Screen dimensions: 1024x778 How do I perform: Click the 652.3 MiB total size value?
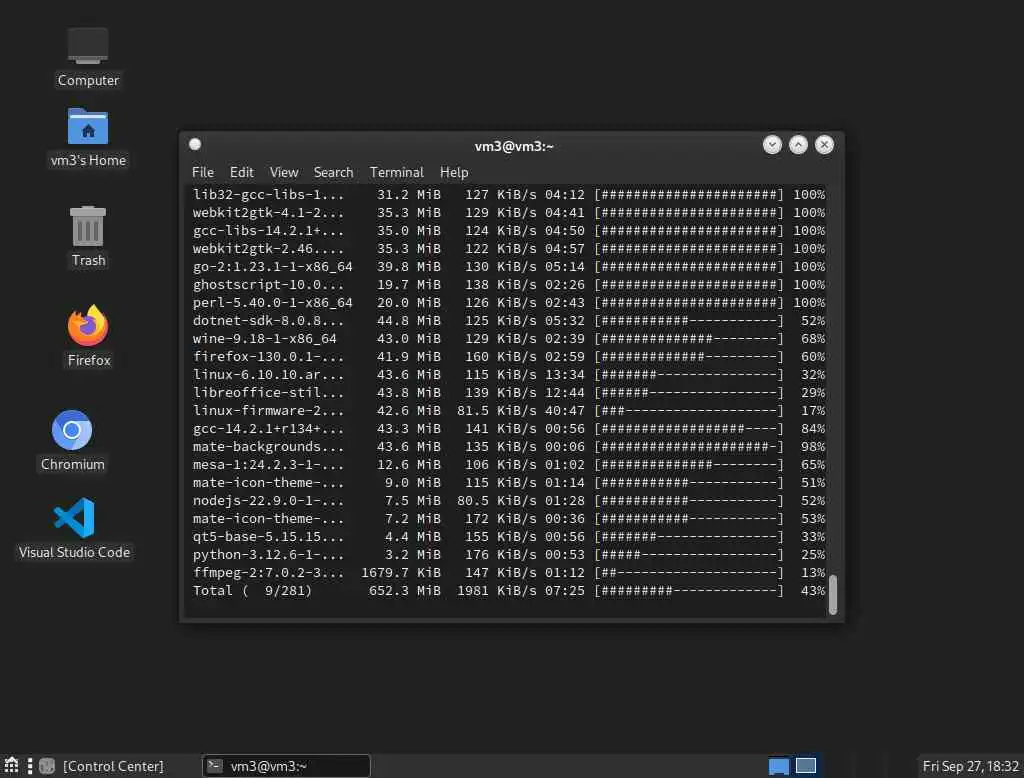(x=404, y=591)
